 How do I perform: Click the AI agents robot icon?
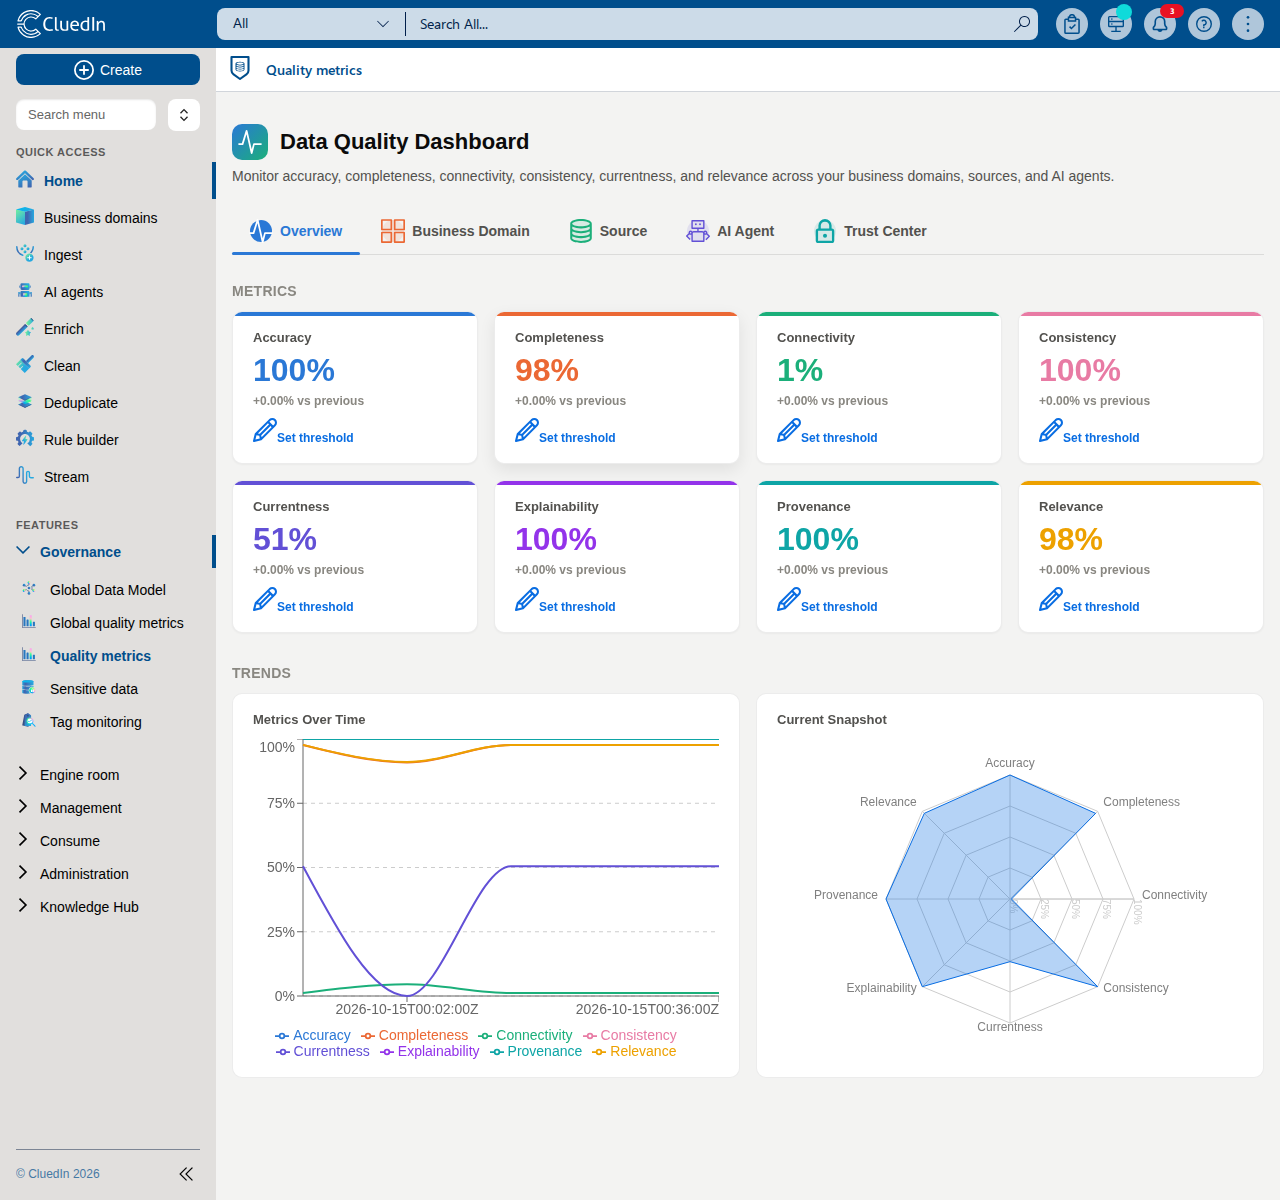coord(25,291)
